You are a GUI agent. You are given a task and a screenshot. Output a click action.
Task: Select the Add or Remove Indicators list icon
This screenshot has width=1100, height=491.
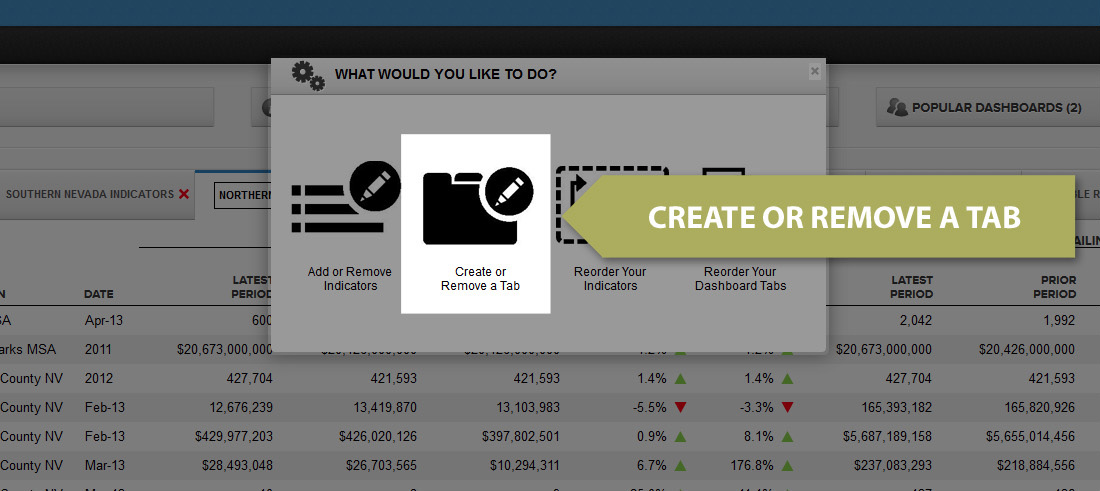coord(346,197)
